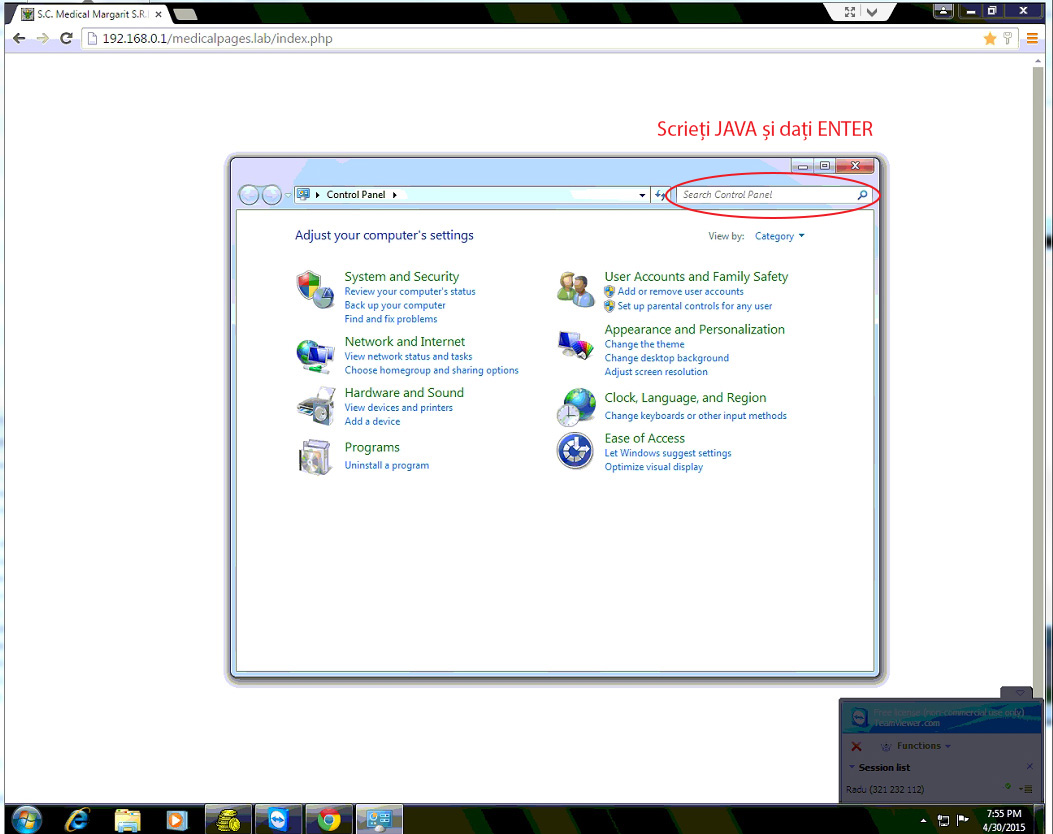Close the S.C. Medical Margarit tab
Screen dimensions: 1053x834
(158, 14)
